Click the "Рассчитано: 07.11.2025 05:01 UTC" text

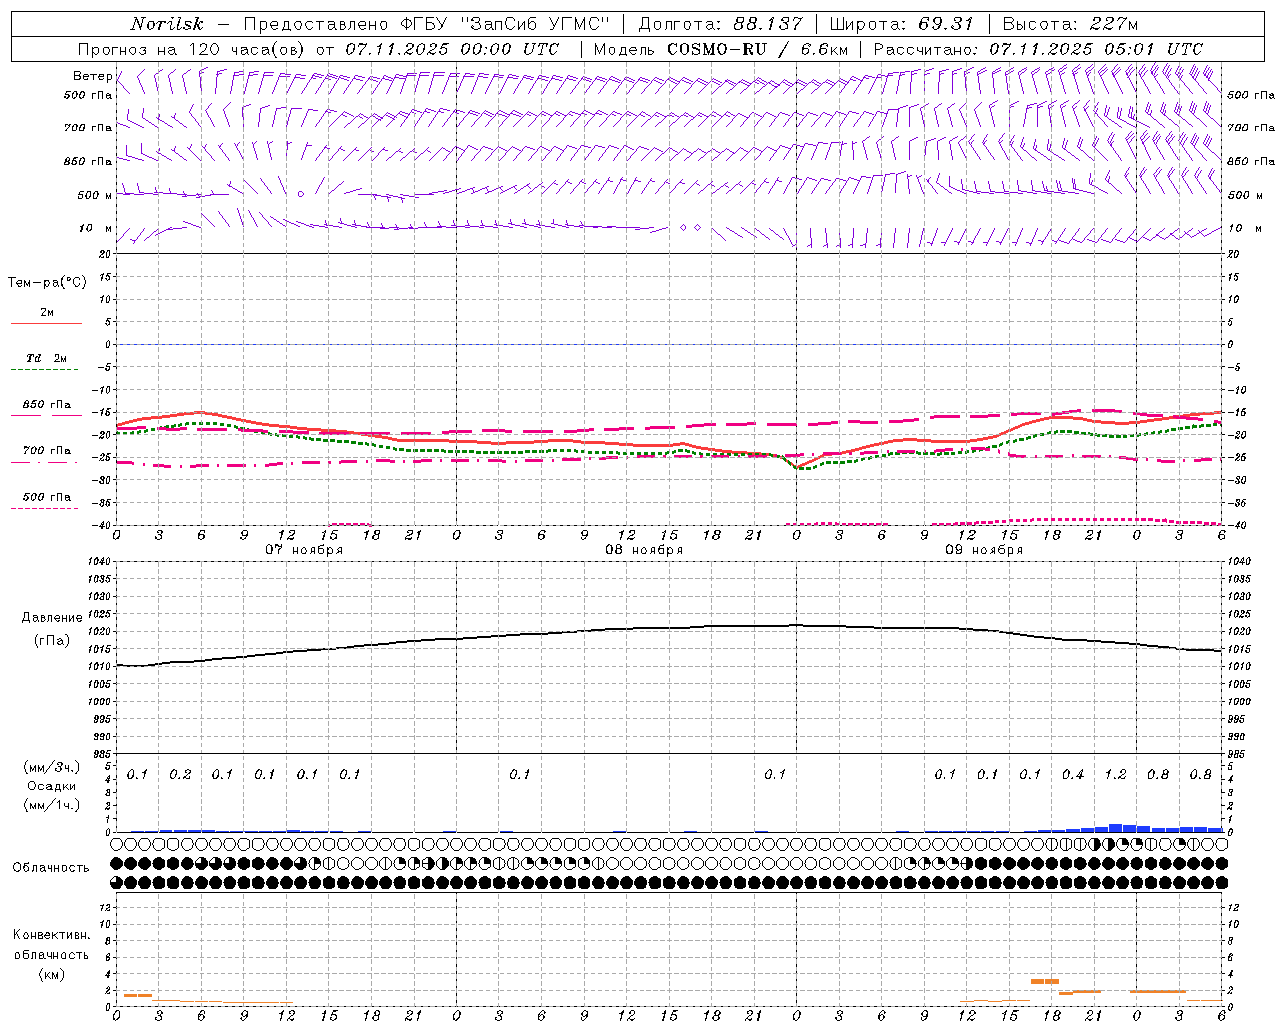1038,49
